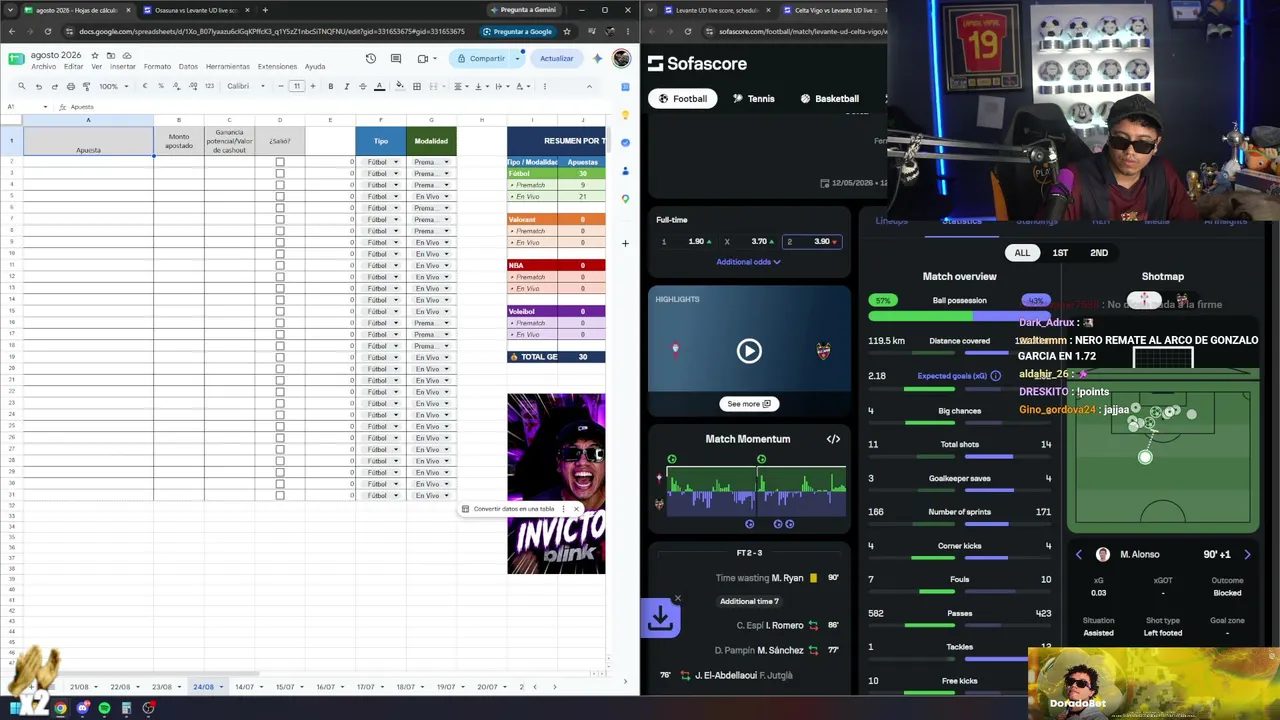This screenshot has height=720, width=1280.
Task: Open the Formato menu
Action: click(x=157, y=67)
